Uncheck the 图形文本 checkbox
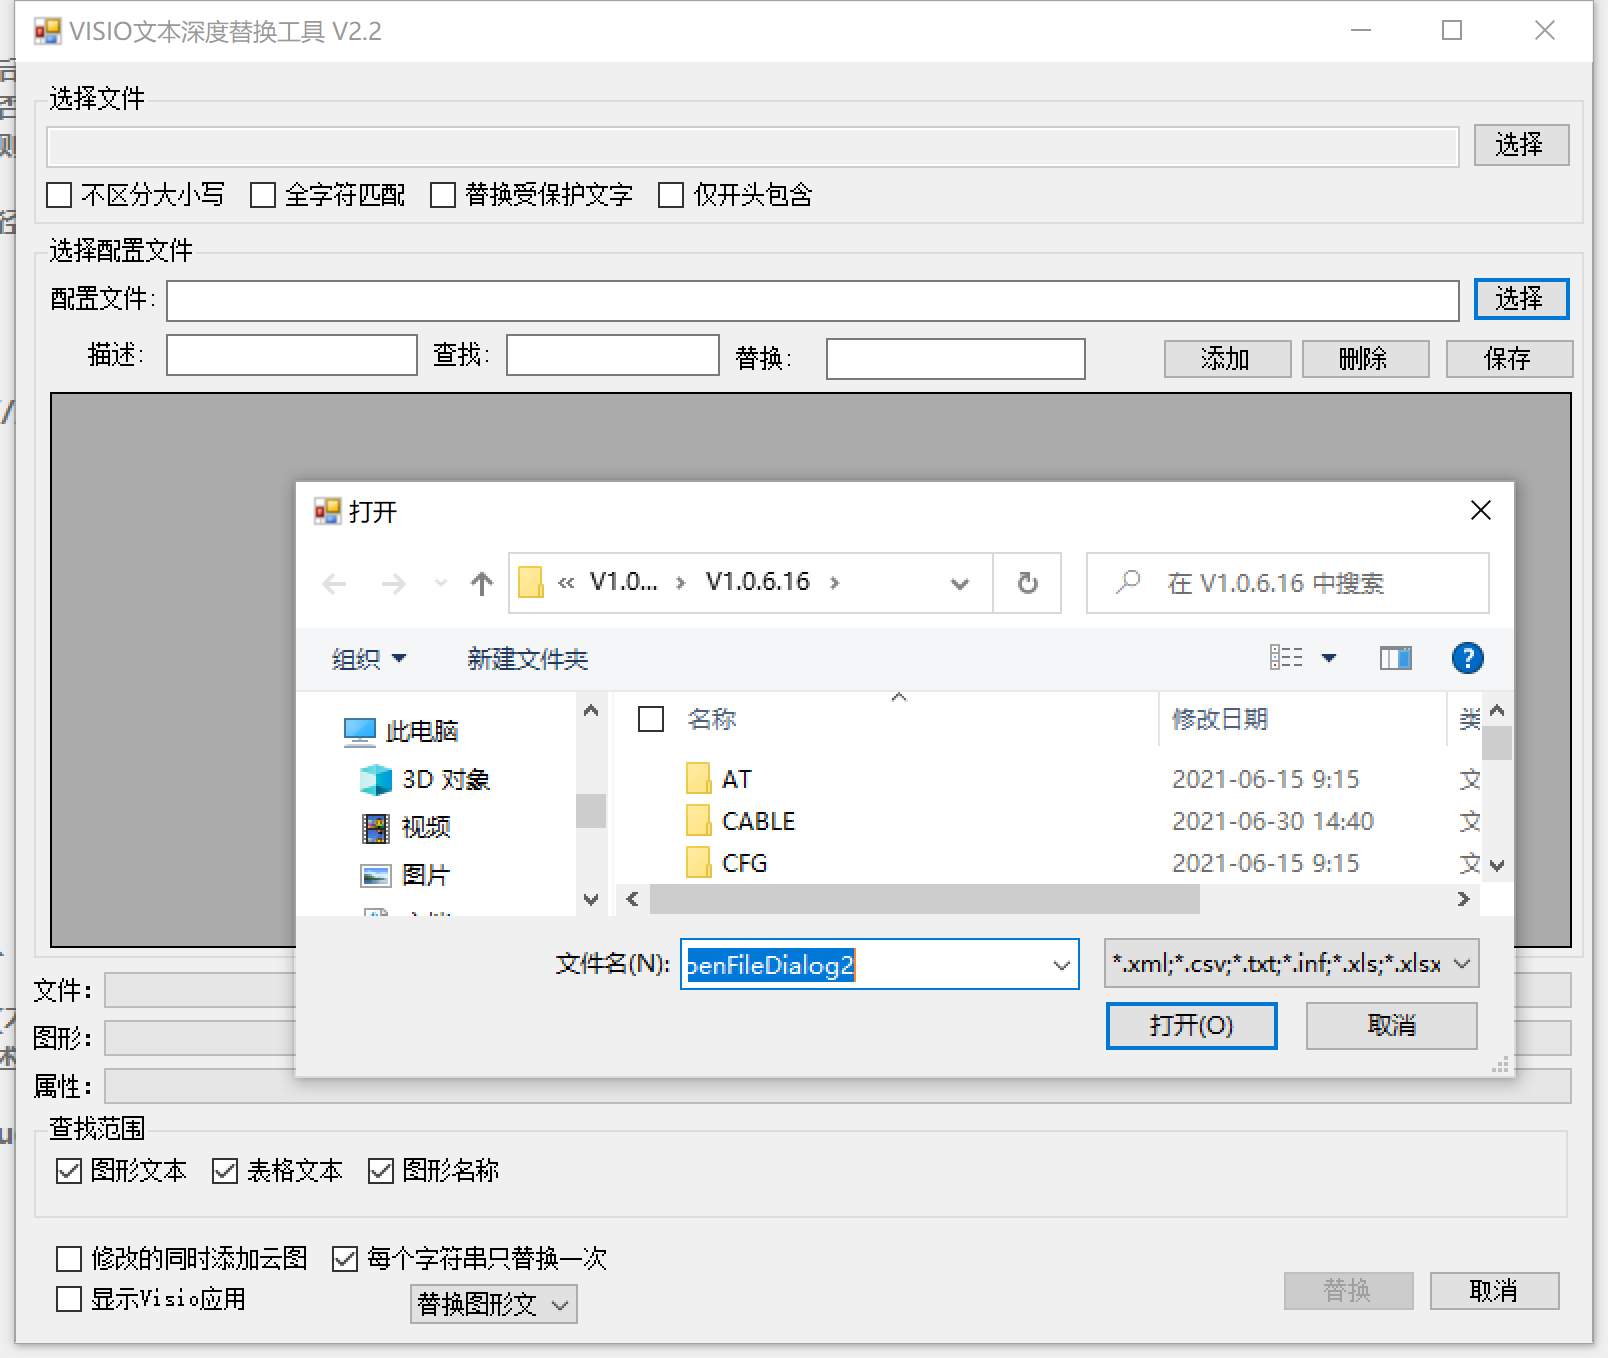This screenshot has height=1358, width=1608. point(69,1171)
